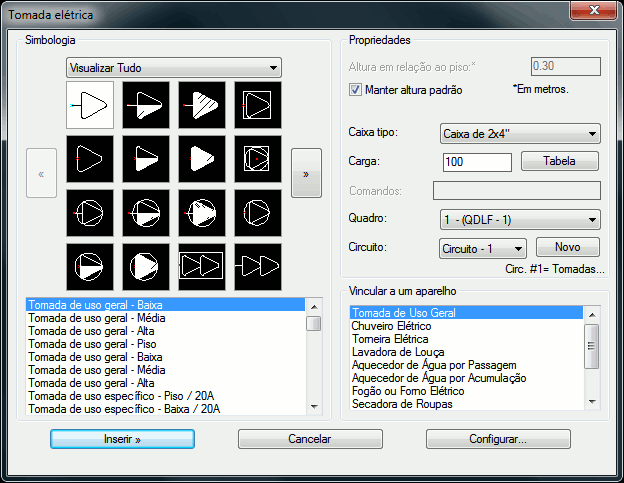Select the hatched triangle inside circle symbol

(202, 212)
